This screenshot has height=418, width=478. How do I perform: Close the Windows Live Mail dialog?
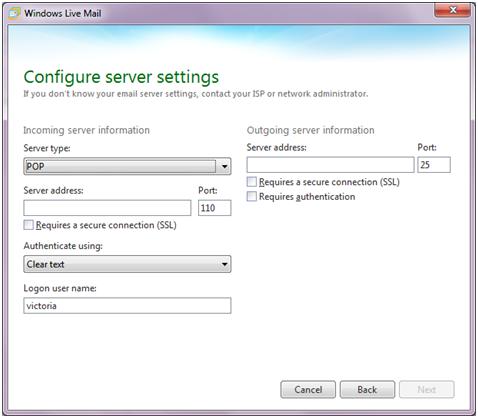pyautogui.click(x=453, y=10)
